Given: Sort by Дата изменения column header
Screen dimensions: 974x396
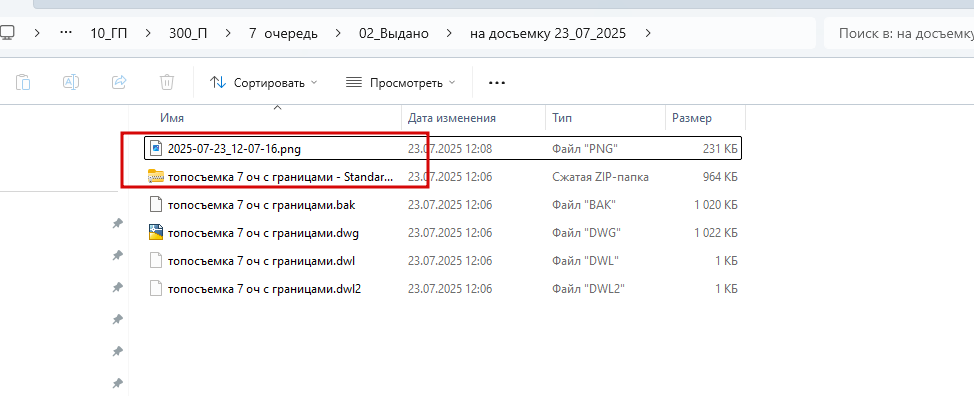Looking at the screenshot, I should tap(452, 118).
